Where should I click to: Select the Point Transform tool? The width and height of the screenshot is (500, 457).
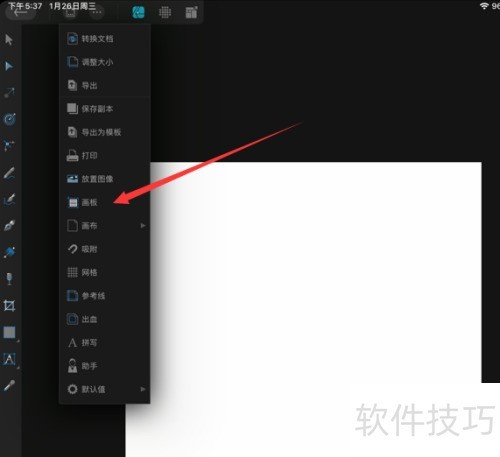pyautogui.click(x=9, y=92)
